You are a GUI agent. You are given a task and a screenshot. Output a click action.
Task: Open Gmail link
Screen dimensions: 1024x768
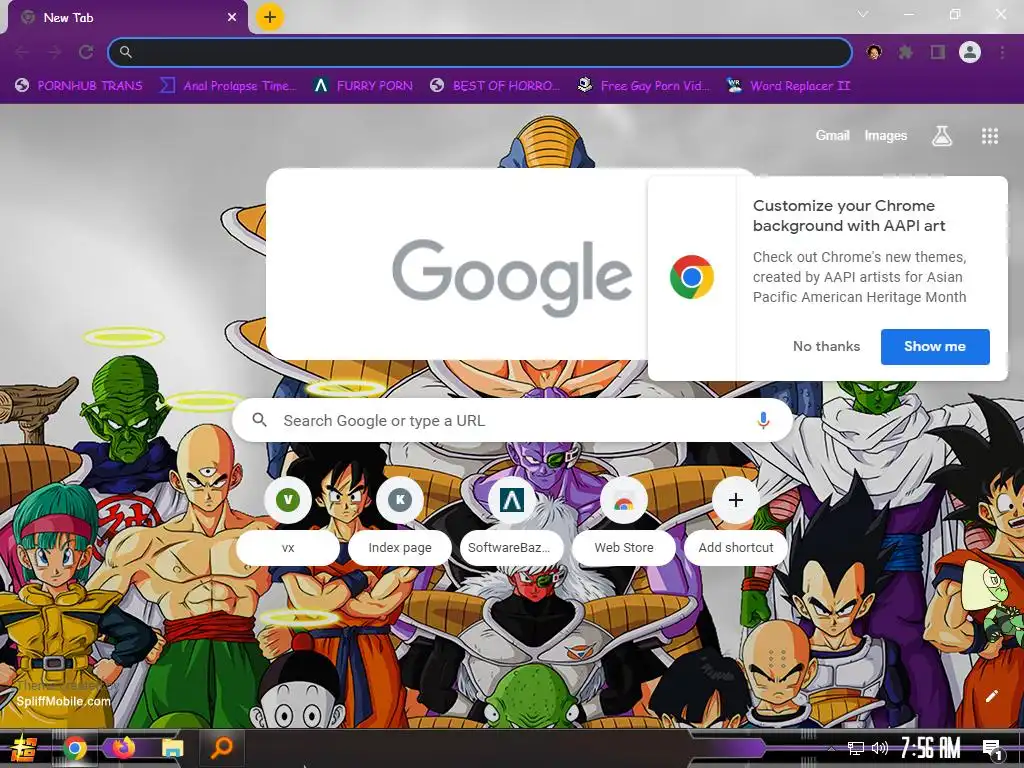pyautogui.click(x=832, y=135)
